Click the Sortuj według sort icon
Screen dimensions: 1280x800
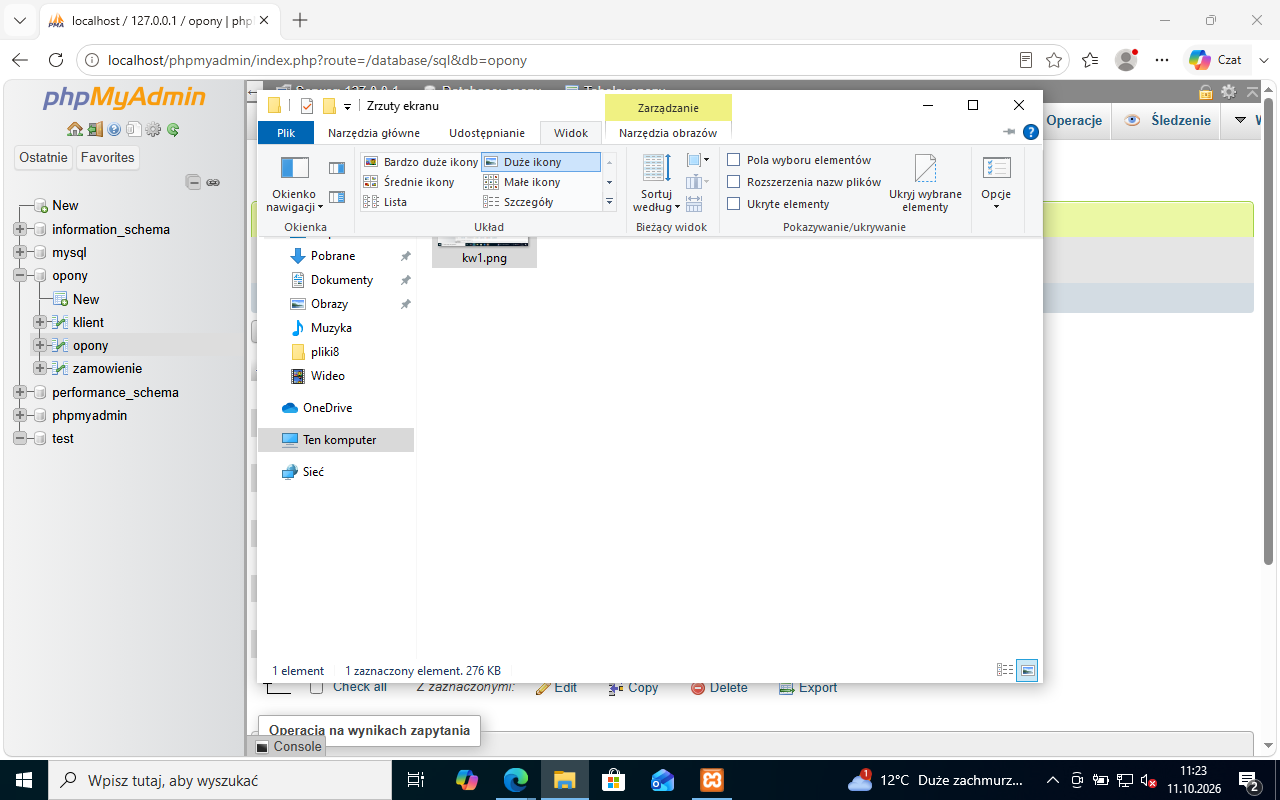[657, 168]
